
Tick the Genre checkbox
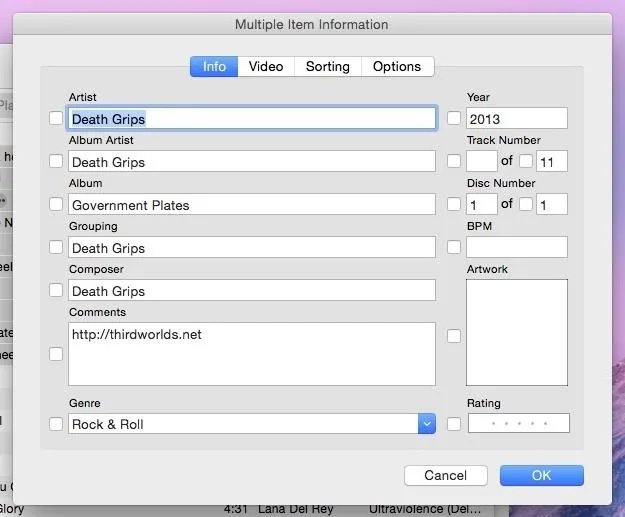[x=56, y=424]
